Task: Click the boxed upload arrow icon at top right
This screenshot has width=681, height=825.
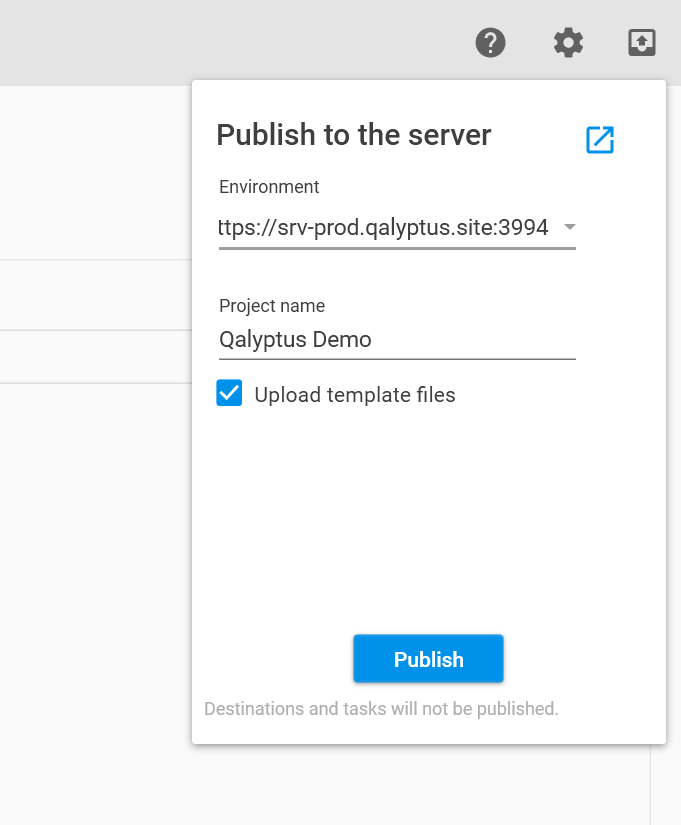Action: coord(641,43)
